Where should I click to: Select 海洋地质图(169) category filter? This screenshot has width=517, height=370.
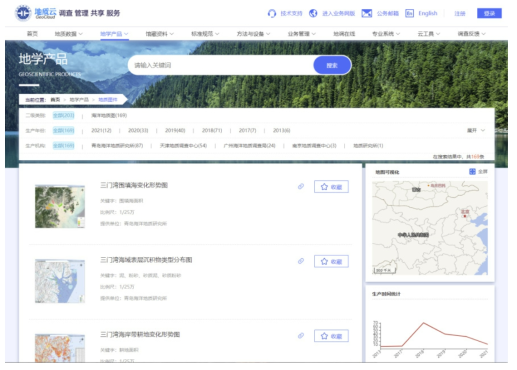[x=109, y=115]
